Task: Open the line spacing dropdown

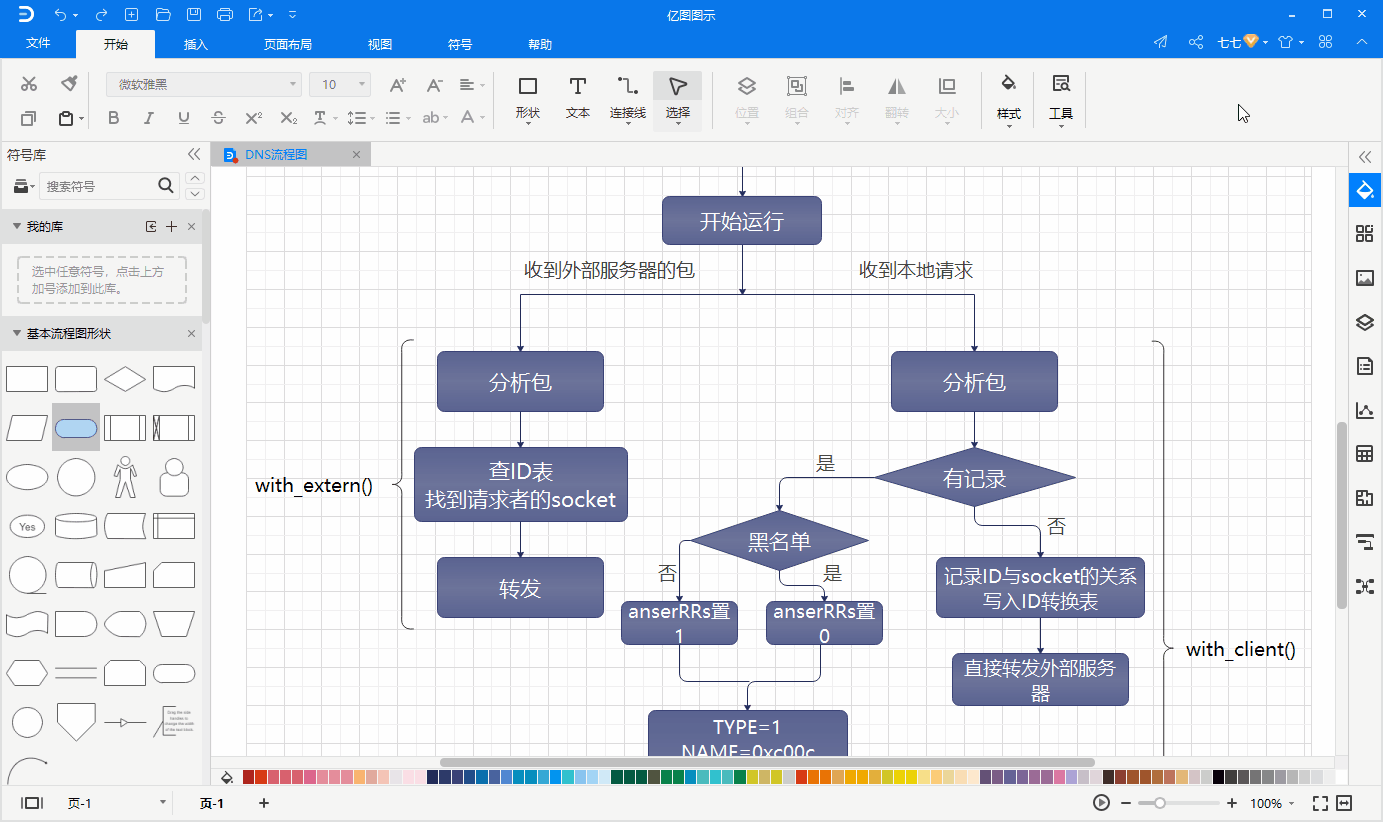Action: [362, 118]
